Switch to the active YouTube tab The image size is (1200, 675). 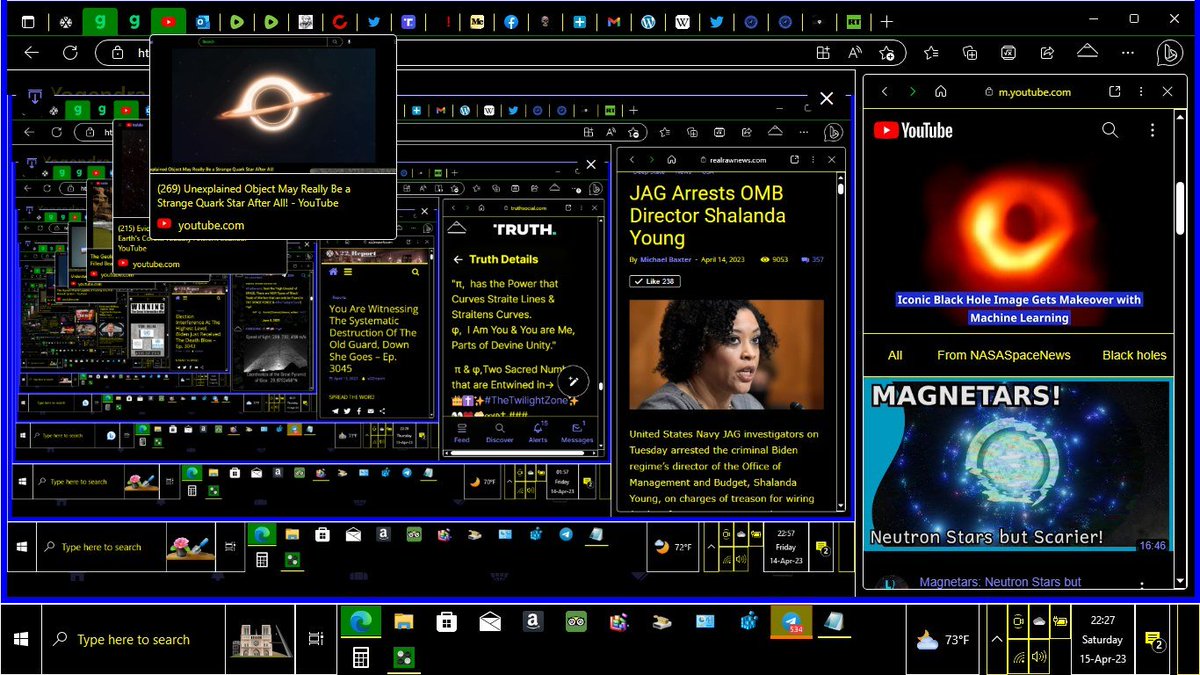point(167,21)
